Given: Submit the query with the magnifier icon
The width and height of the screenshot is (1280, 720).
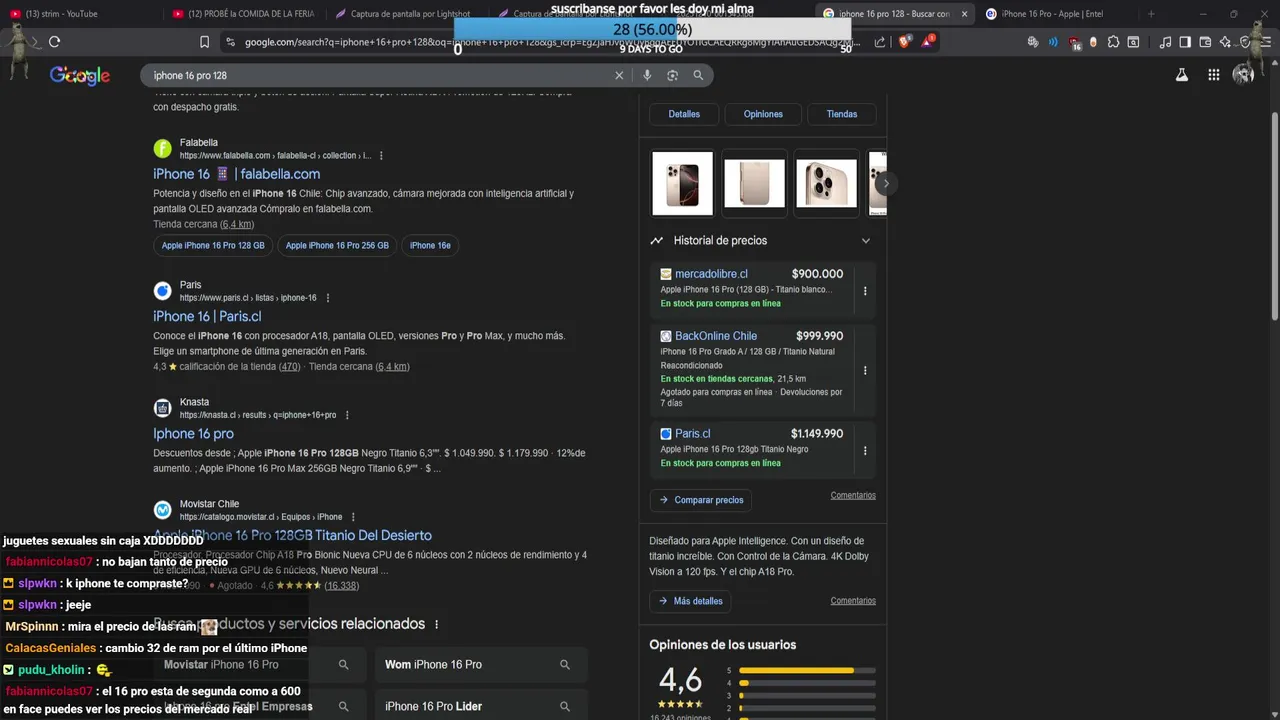Looking at the screenshot, I should pyautogui.click(x=698, y=75).
